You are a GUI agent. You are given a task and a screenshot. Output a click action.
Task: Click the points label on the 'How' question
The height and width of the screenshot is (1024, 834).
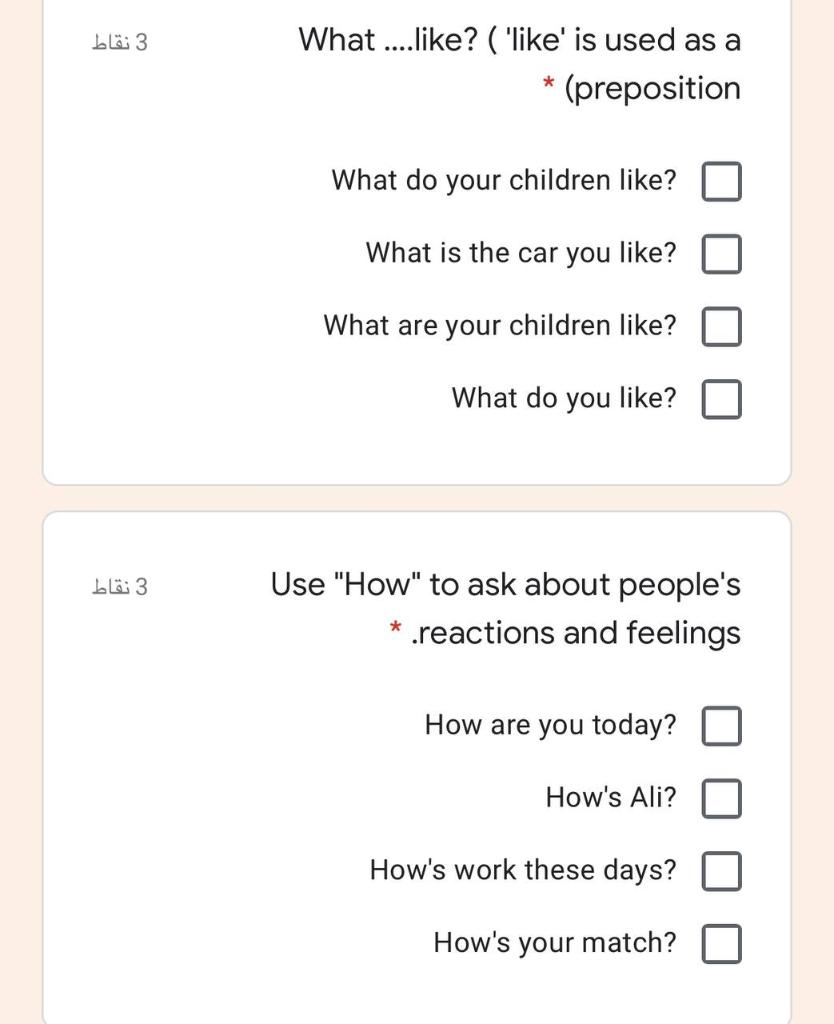[x=120, y=586]
